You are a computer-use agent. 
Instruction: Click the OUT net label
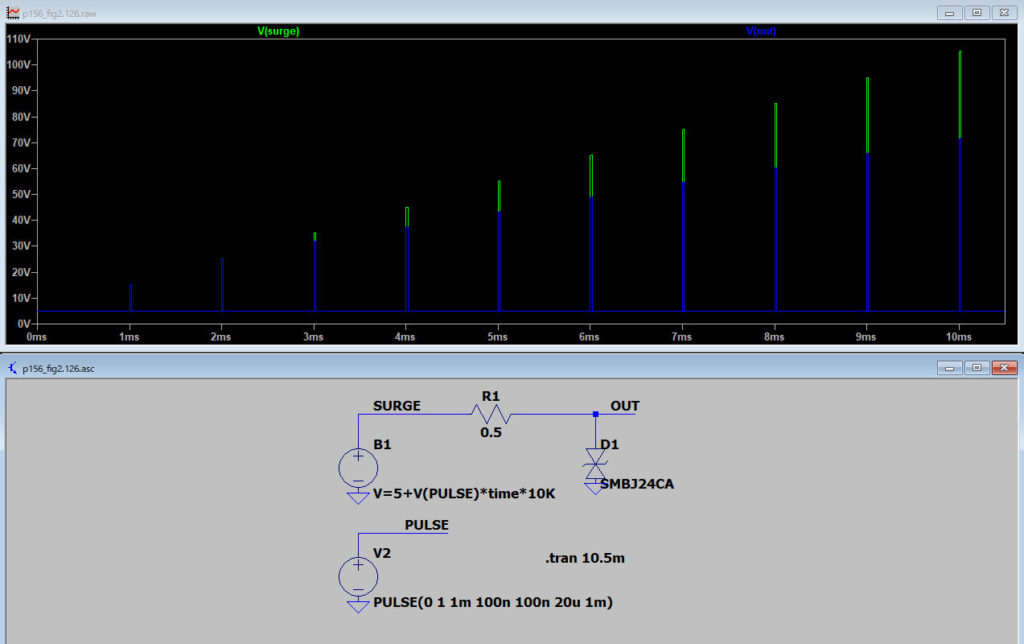click(x=624, y=406)
